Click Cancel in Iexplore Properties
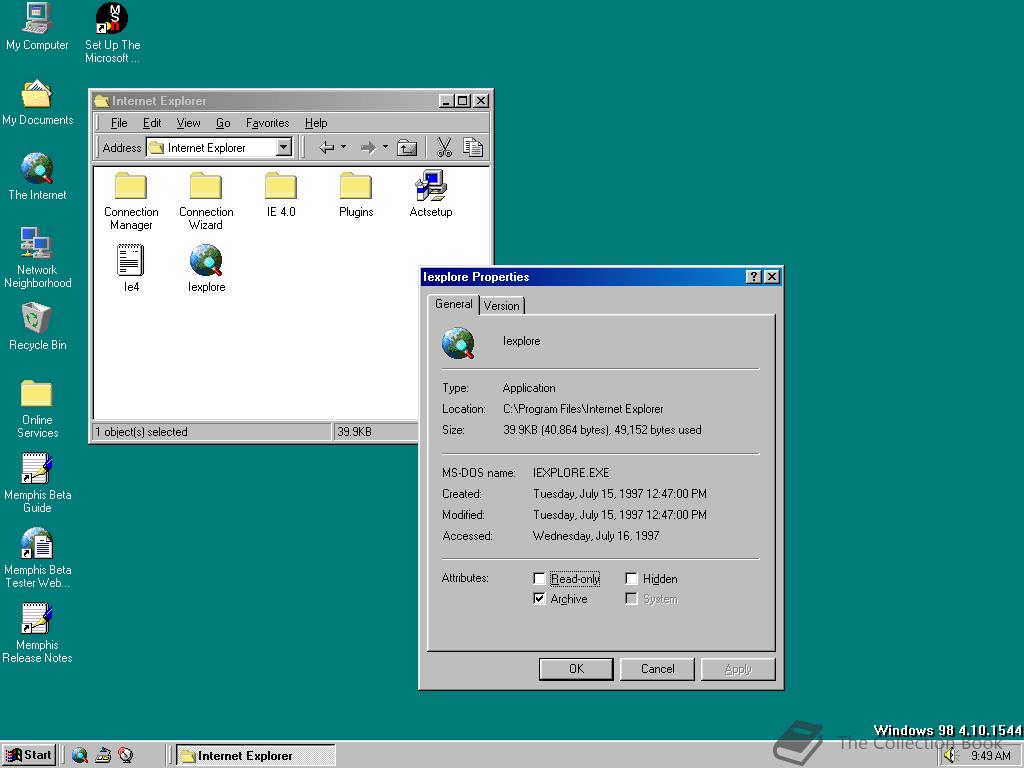Image resolution: width=1024 pixels, height=768 pixels. pos(657,669)
